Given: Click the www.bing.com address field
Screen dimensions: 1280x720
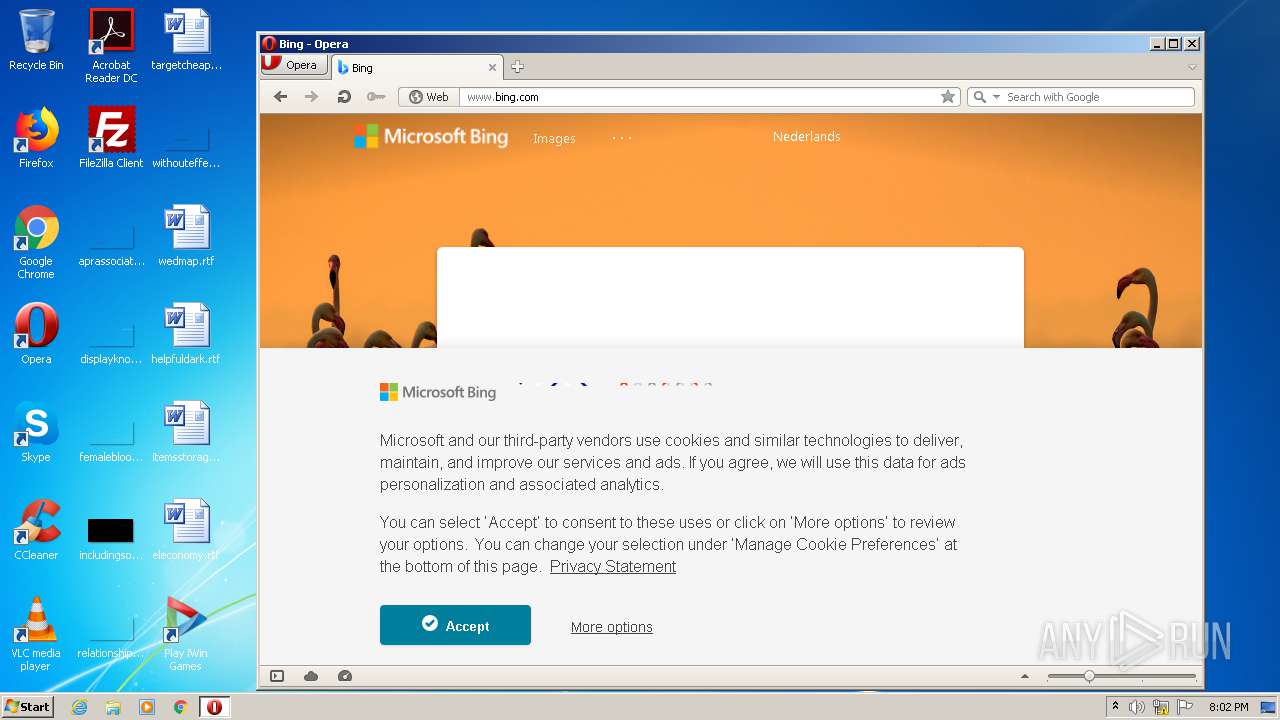Looking at the screenshot, I should 700,97.
